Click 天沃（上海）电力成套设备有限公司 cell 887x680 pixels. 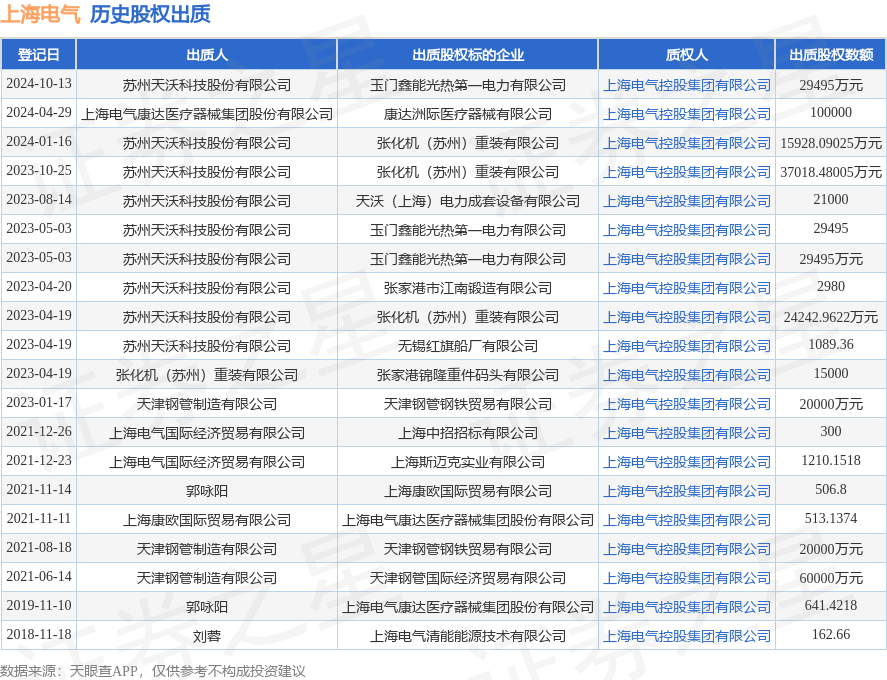(x=467, y=201)
